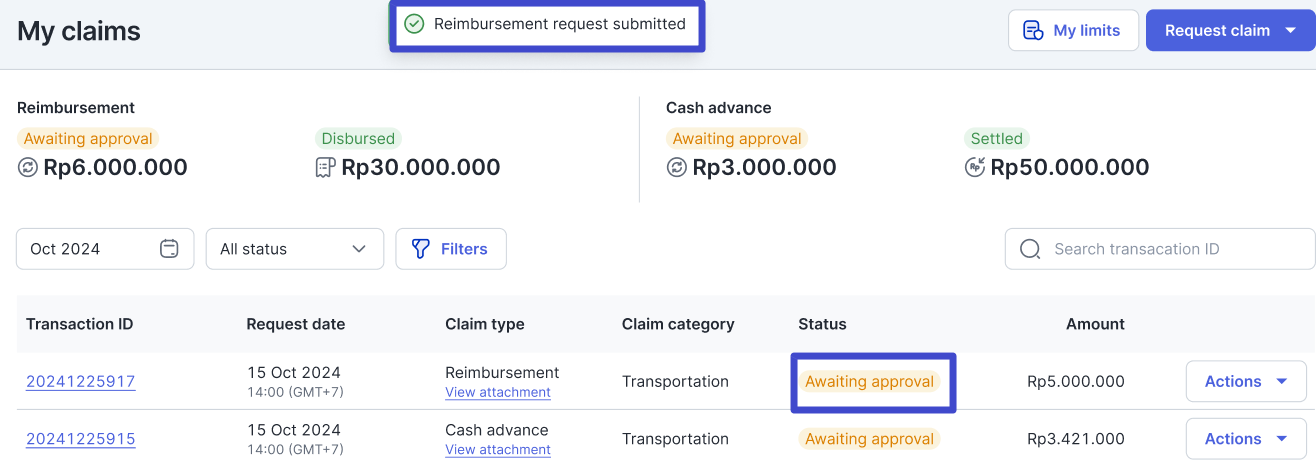Click the sync icon beside Rp3.000.000

(x=677, y=168)
